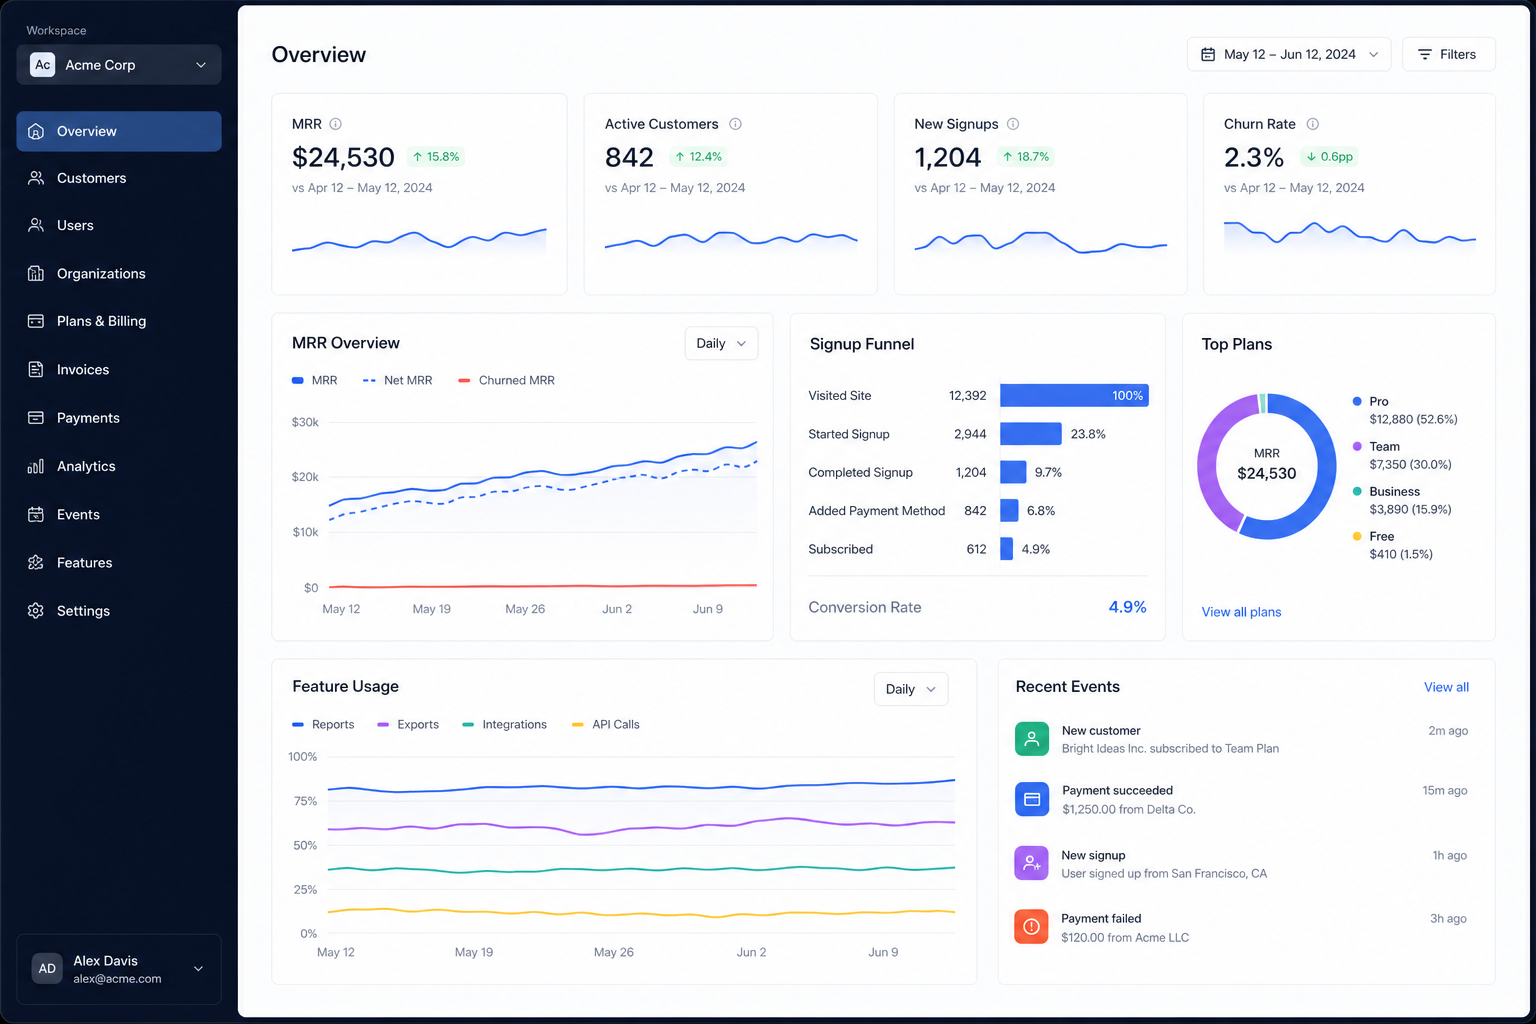Viewport: 1536px width, 1024px height.
Task: Toggle the Integrations legend series
Action: coord(504,724)
